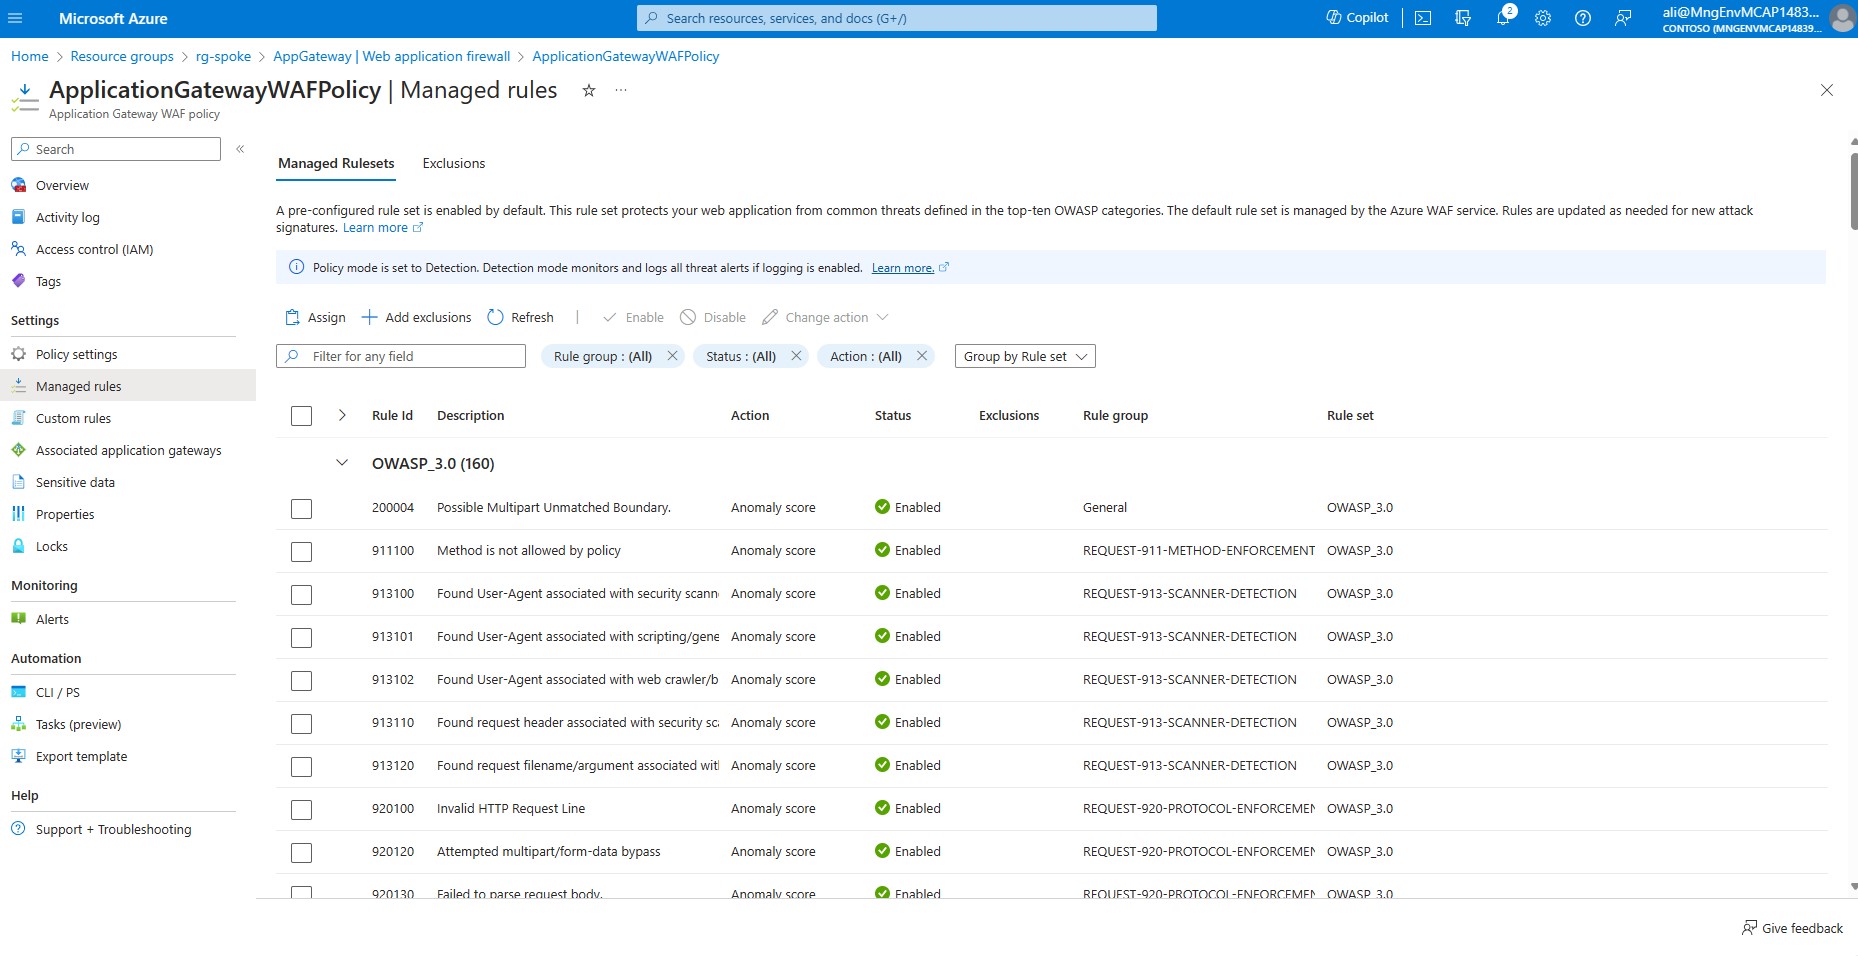Go to Home breadcrumb

pyautogui.click(x=30, y=56)
